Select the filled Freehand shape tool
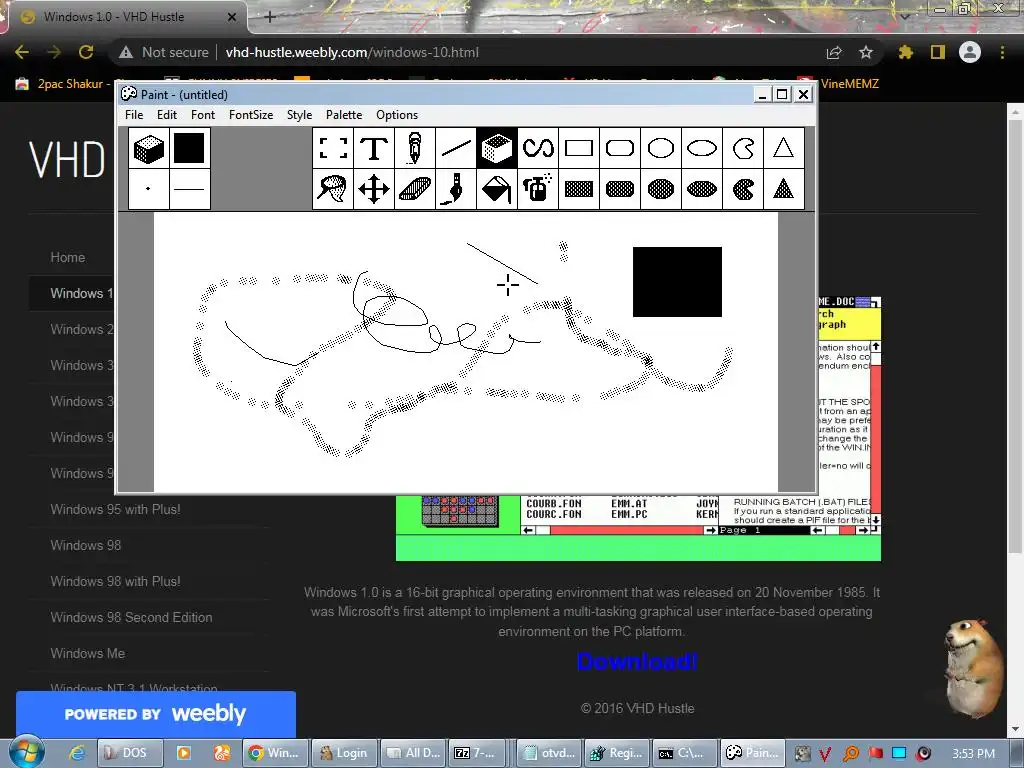Image resolution: width=1024 pixels, height=768 pixels. 743,189
